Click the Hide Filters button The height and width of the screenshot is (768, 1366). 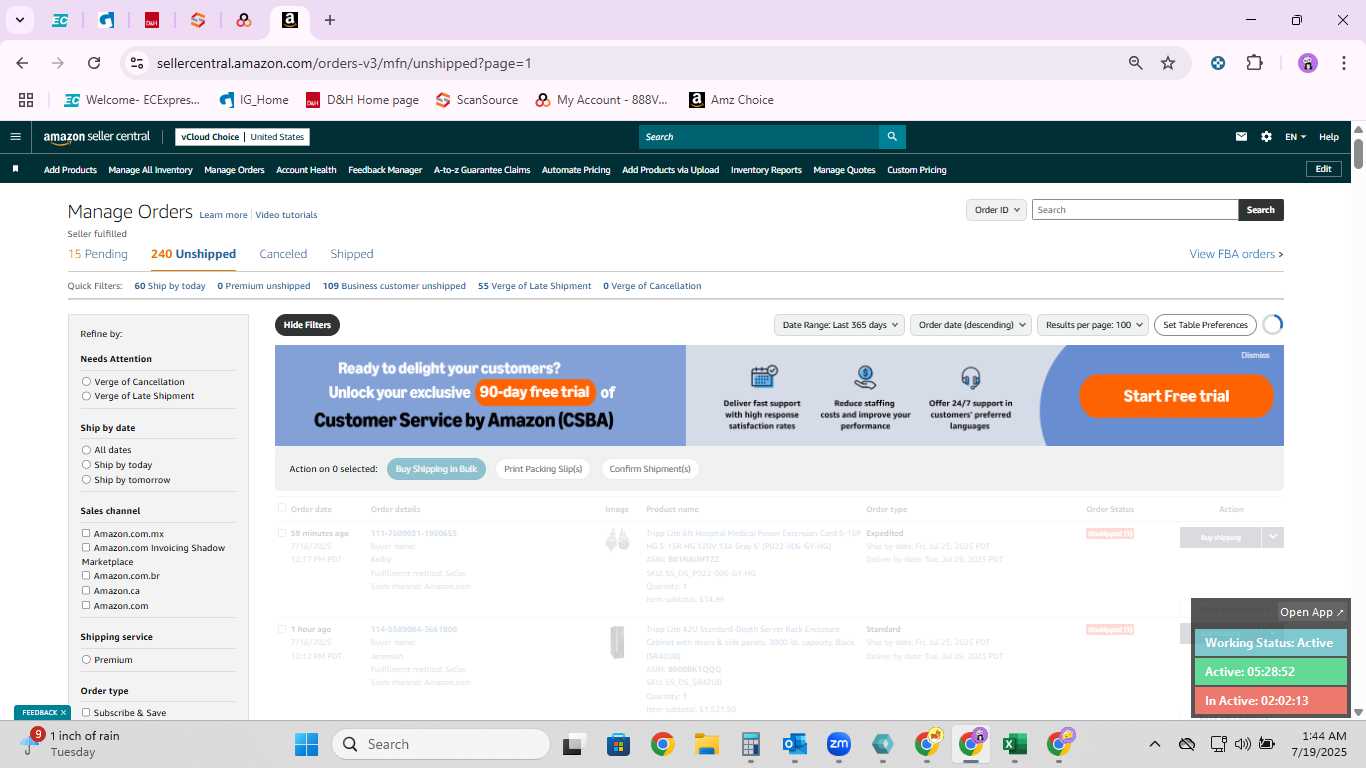pos(307,325)
